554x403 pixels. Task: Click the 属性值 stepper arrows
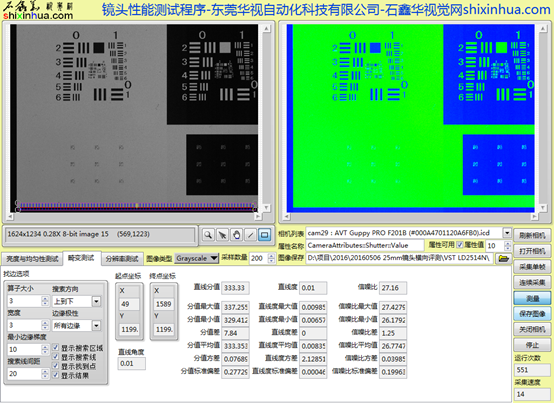tap(508, 245)
